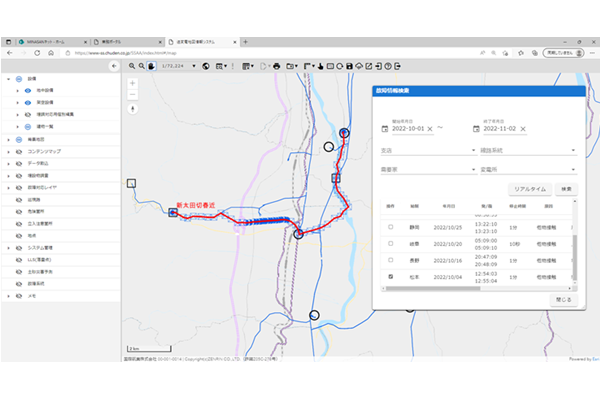The height and width of the screenshot is (400, 600).
Task: Collapse the 設備 tree node
Action: 7,78
